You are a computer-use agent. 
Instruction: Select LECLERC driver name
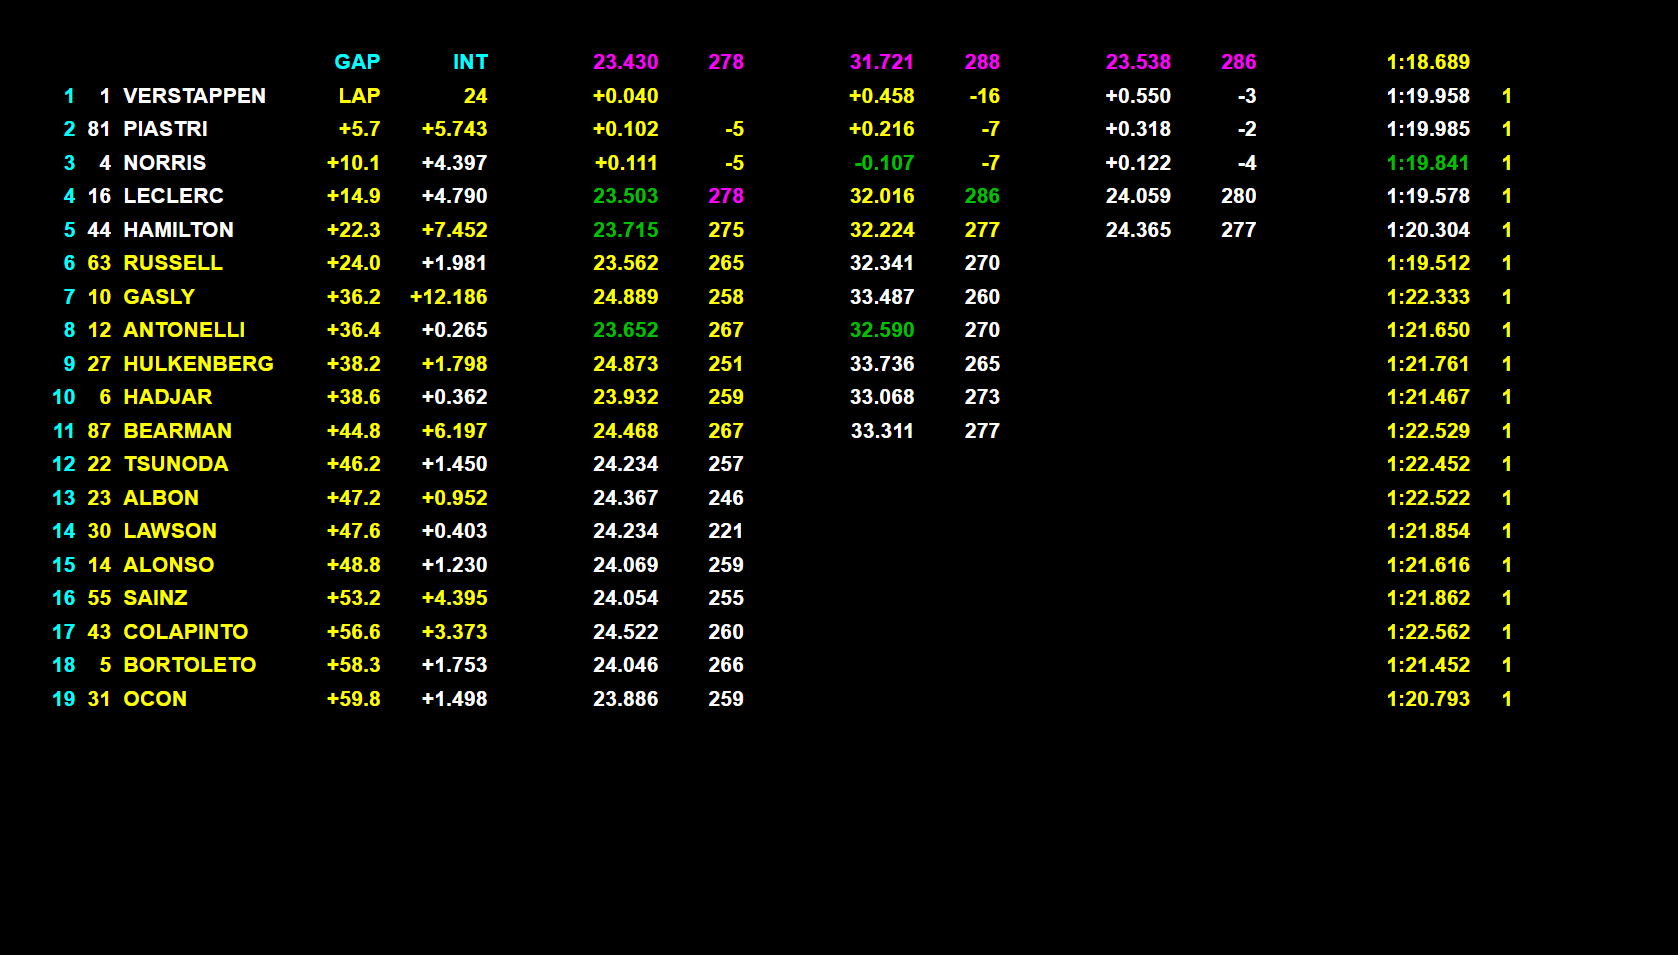173,196
